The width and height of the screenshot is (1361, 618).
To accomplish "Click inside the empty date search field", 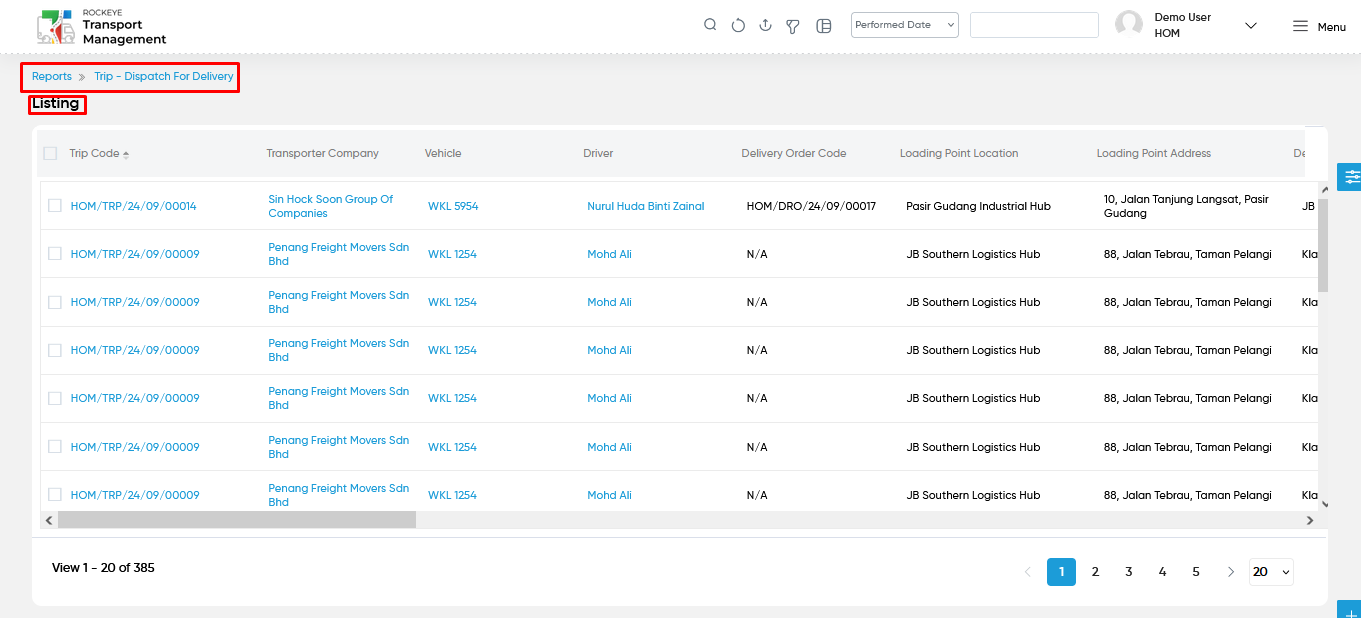I will point(1034,25).
